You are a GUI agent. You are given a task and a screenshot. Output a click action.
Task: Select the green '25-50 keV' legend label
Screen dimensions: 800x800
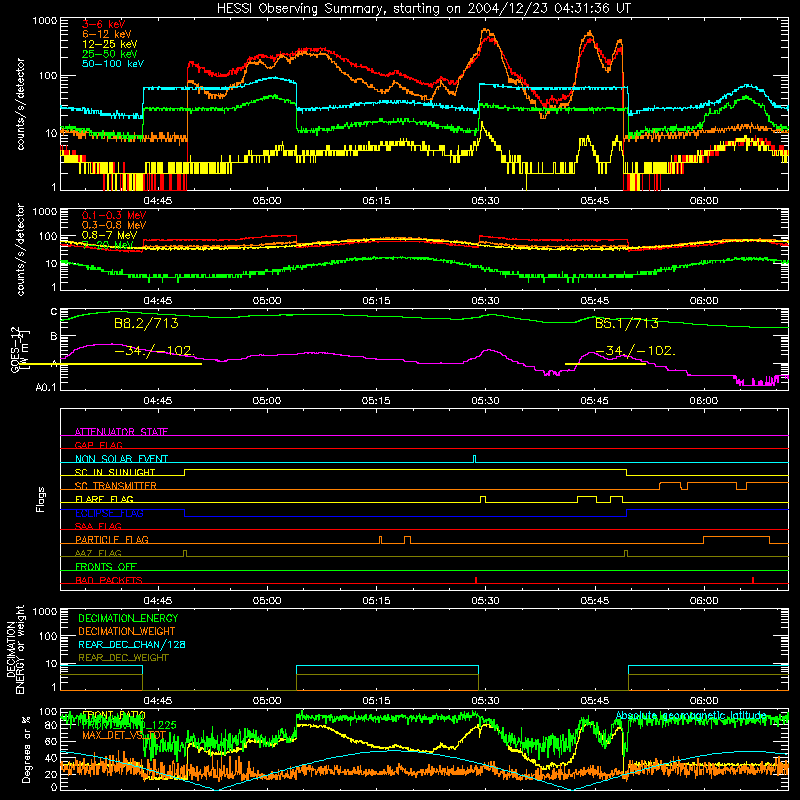tap(110, 54)
